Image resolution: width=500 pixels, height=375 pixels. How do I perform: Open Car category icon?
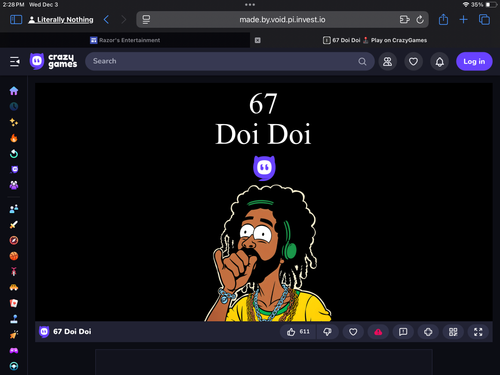tap(14, 287)
